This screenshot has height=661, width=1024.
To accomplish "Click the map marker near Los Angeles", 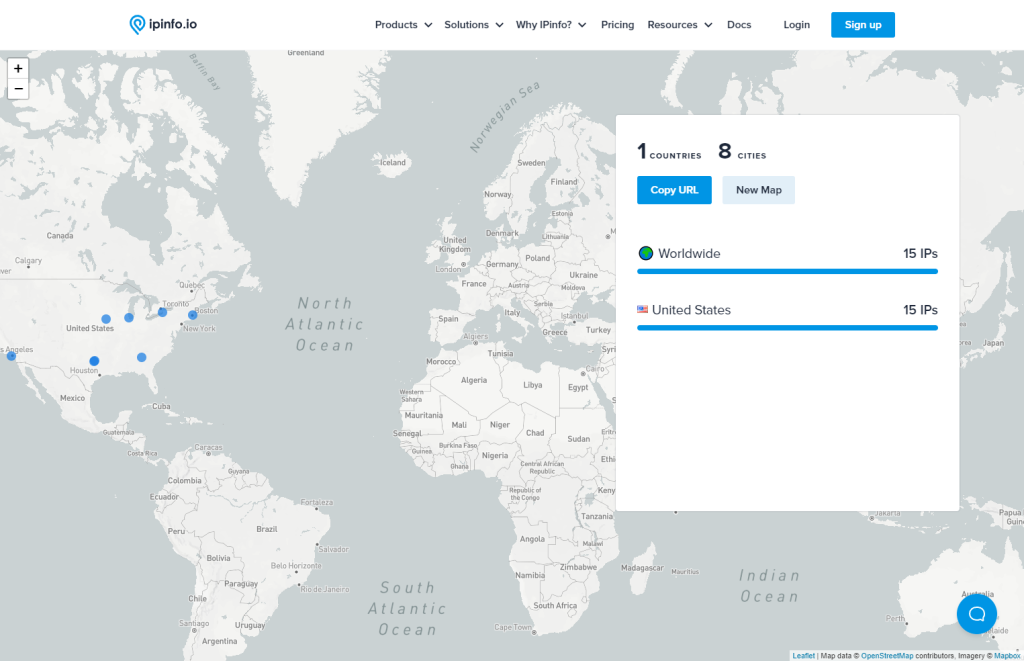I will pos(11,356).
